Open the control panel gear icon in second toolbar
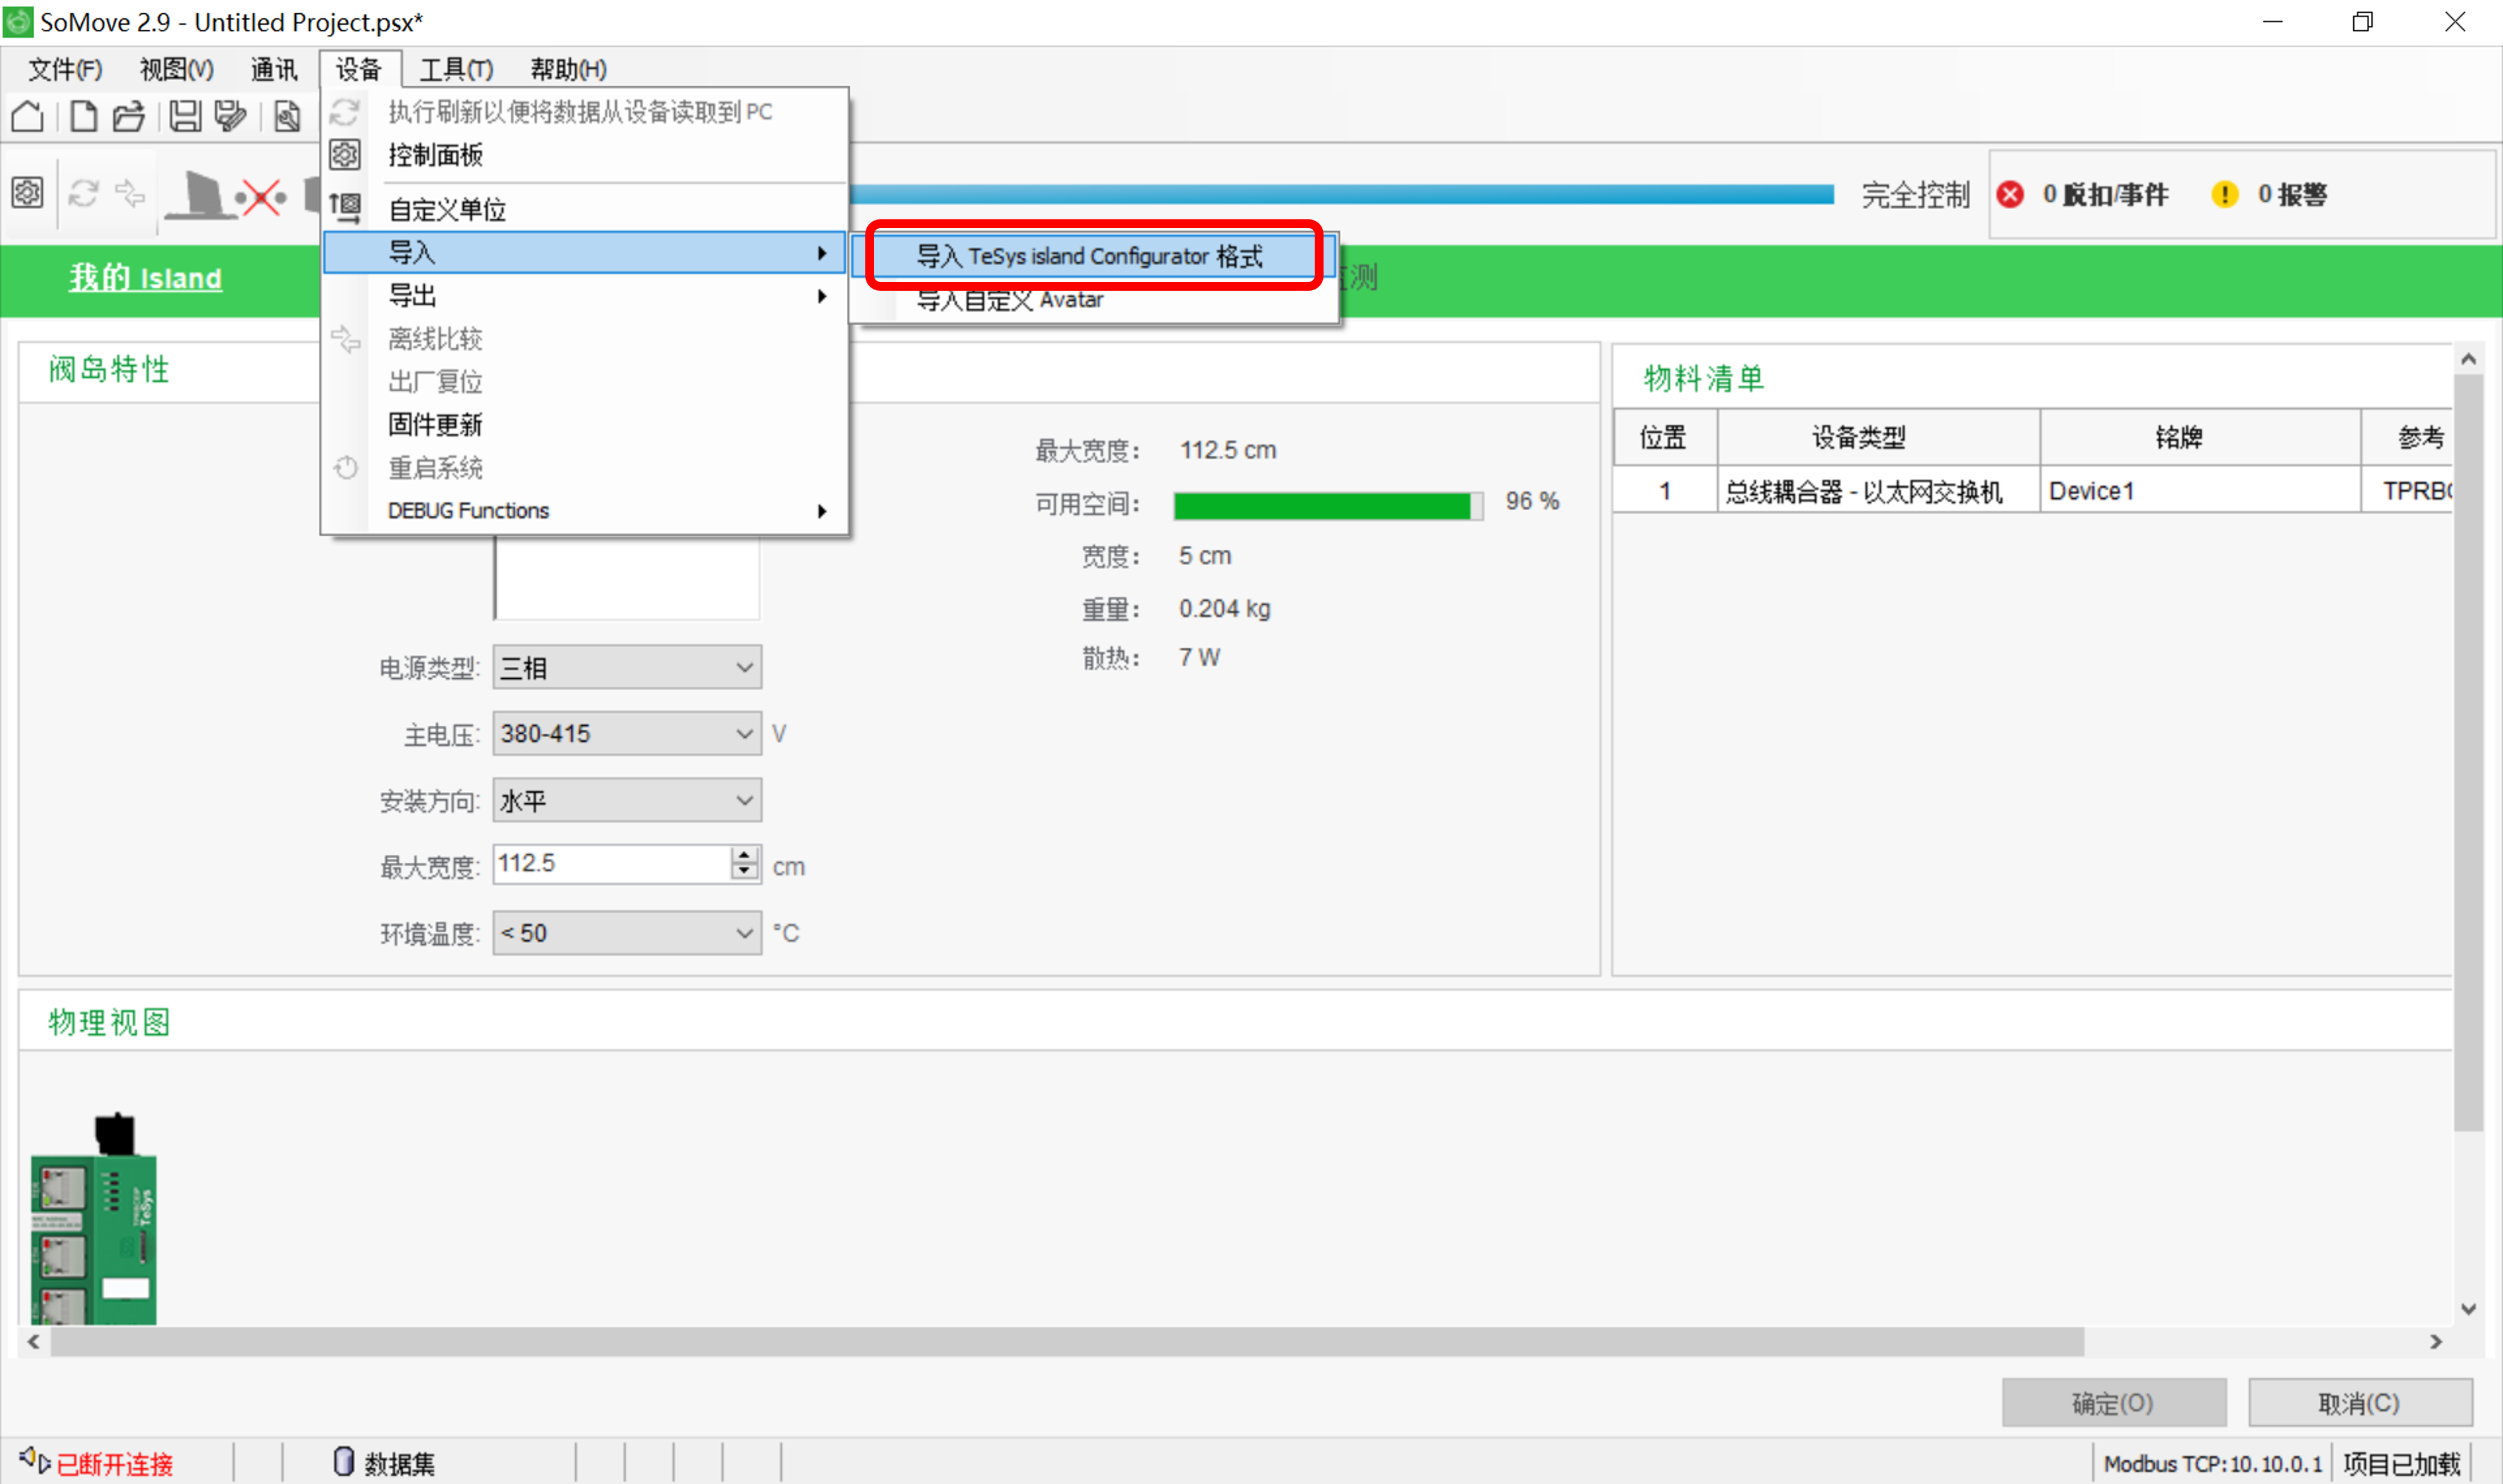The image size is (2503, 1484). click(x=27, y=192)
